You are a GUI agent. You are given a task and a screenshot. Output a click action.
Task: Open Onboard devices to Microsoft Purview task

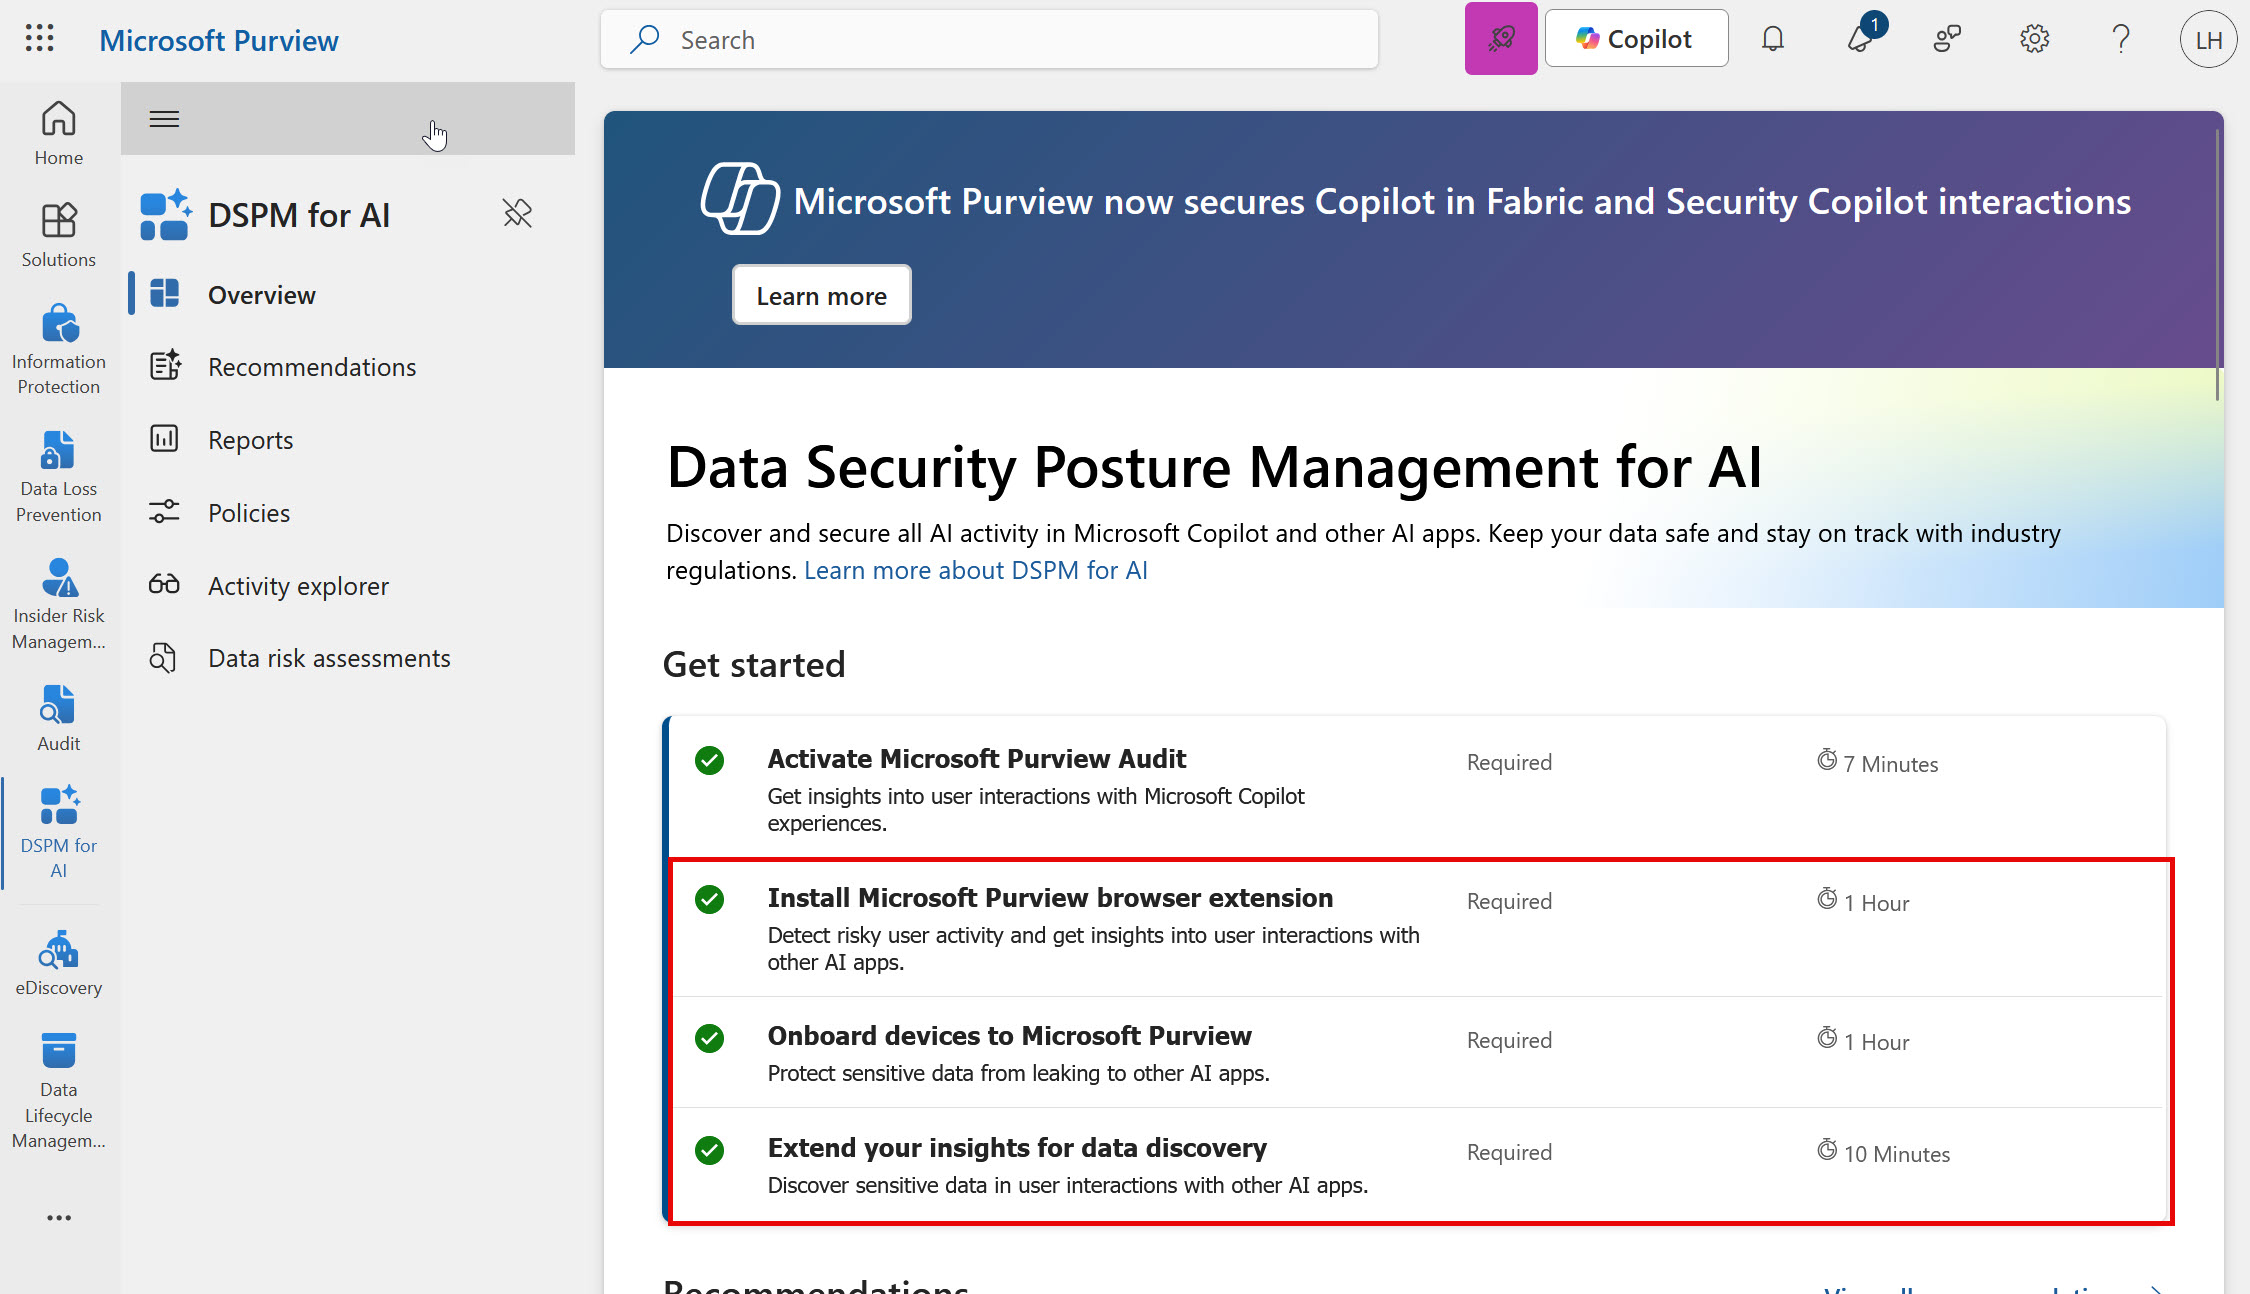tap(1009, 1036)
